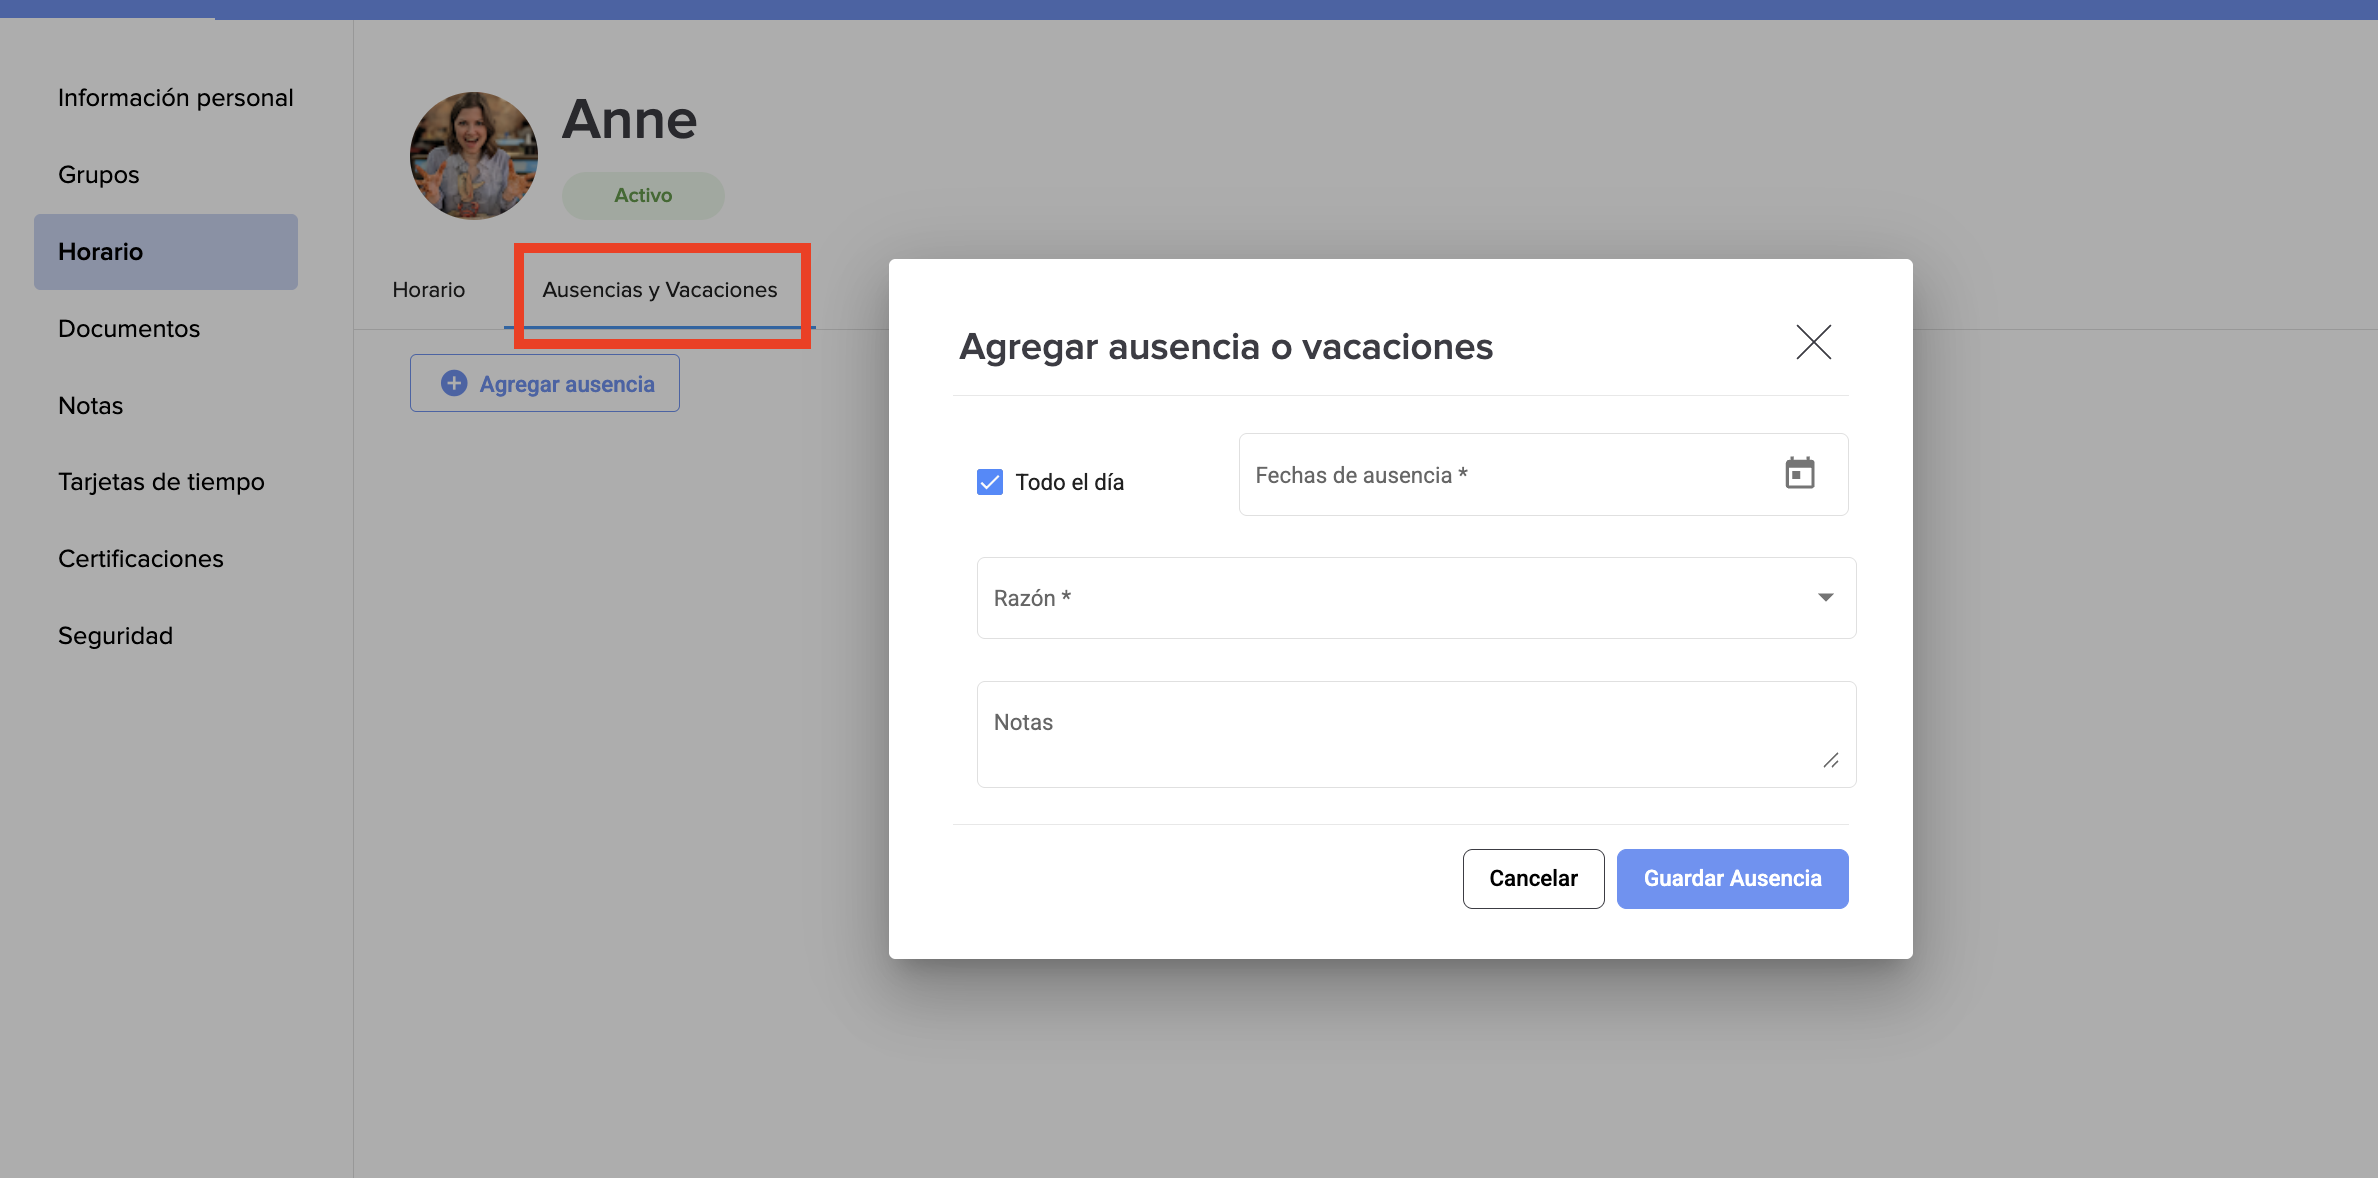Uncheck the Todo el día checkbox
Screen dimensions: 2378x1178
pos(990,482)
